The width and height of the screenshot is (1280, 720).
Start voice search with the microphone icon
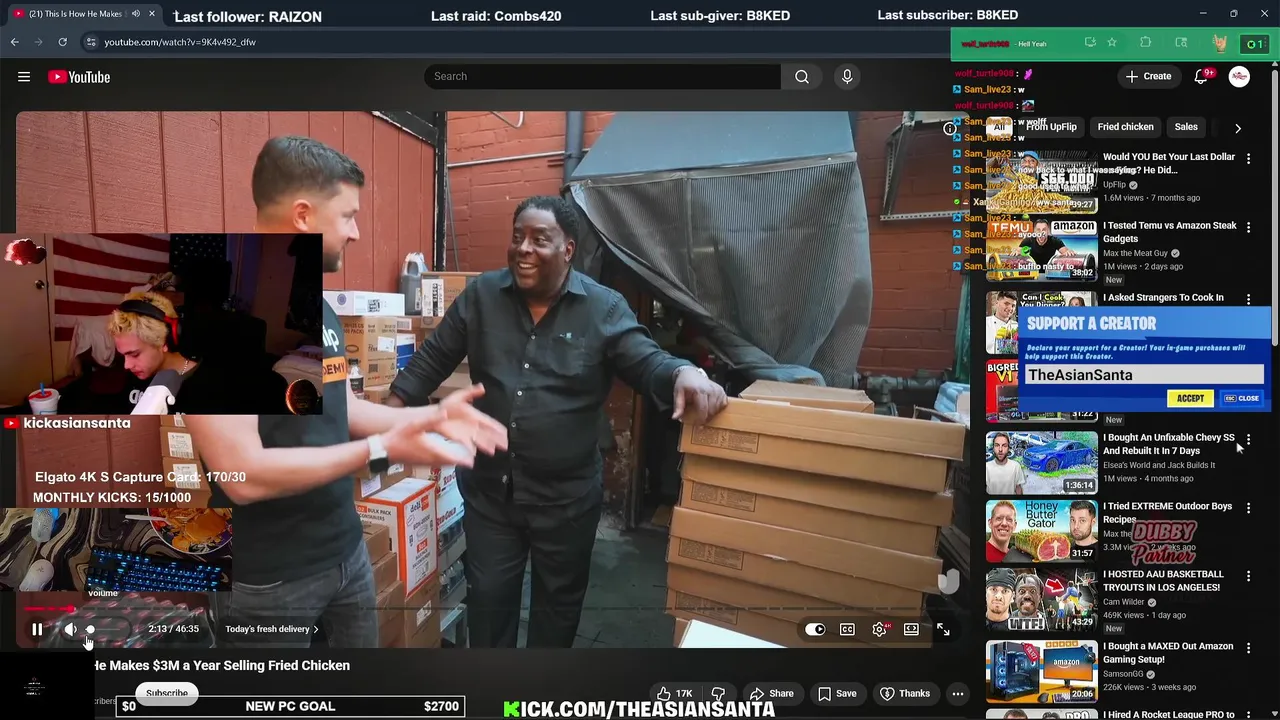pos(847,76)
